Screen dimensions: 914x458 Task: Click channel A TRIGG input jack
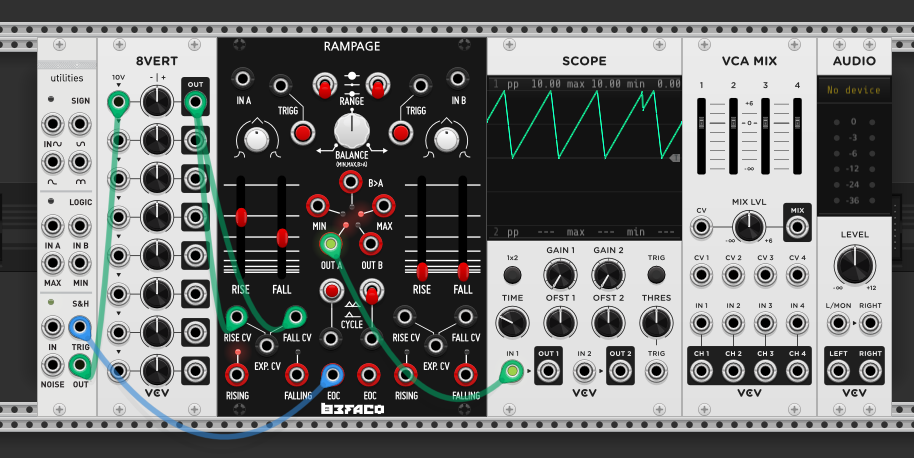coord(280,86)
